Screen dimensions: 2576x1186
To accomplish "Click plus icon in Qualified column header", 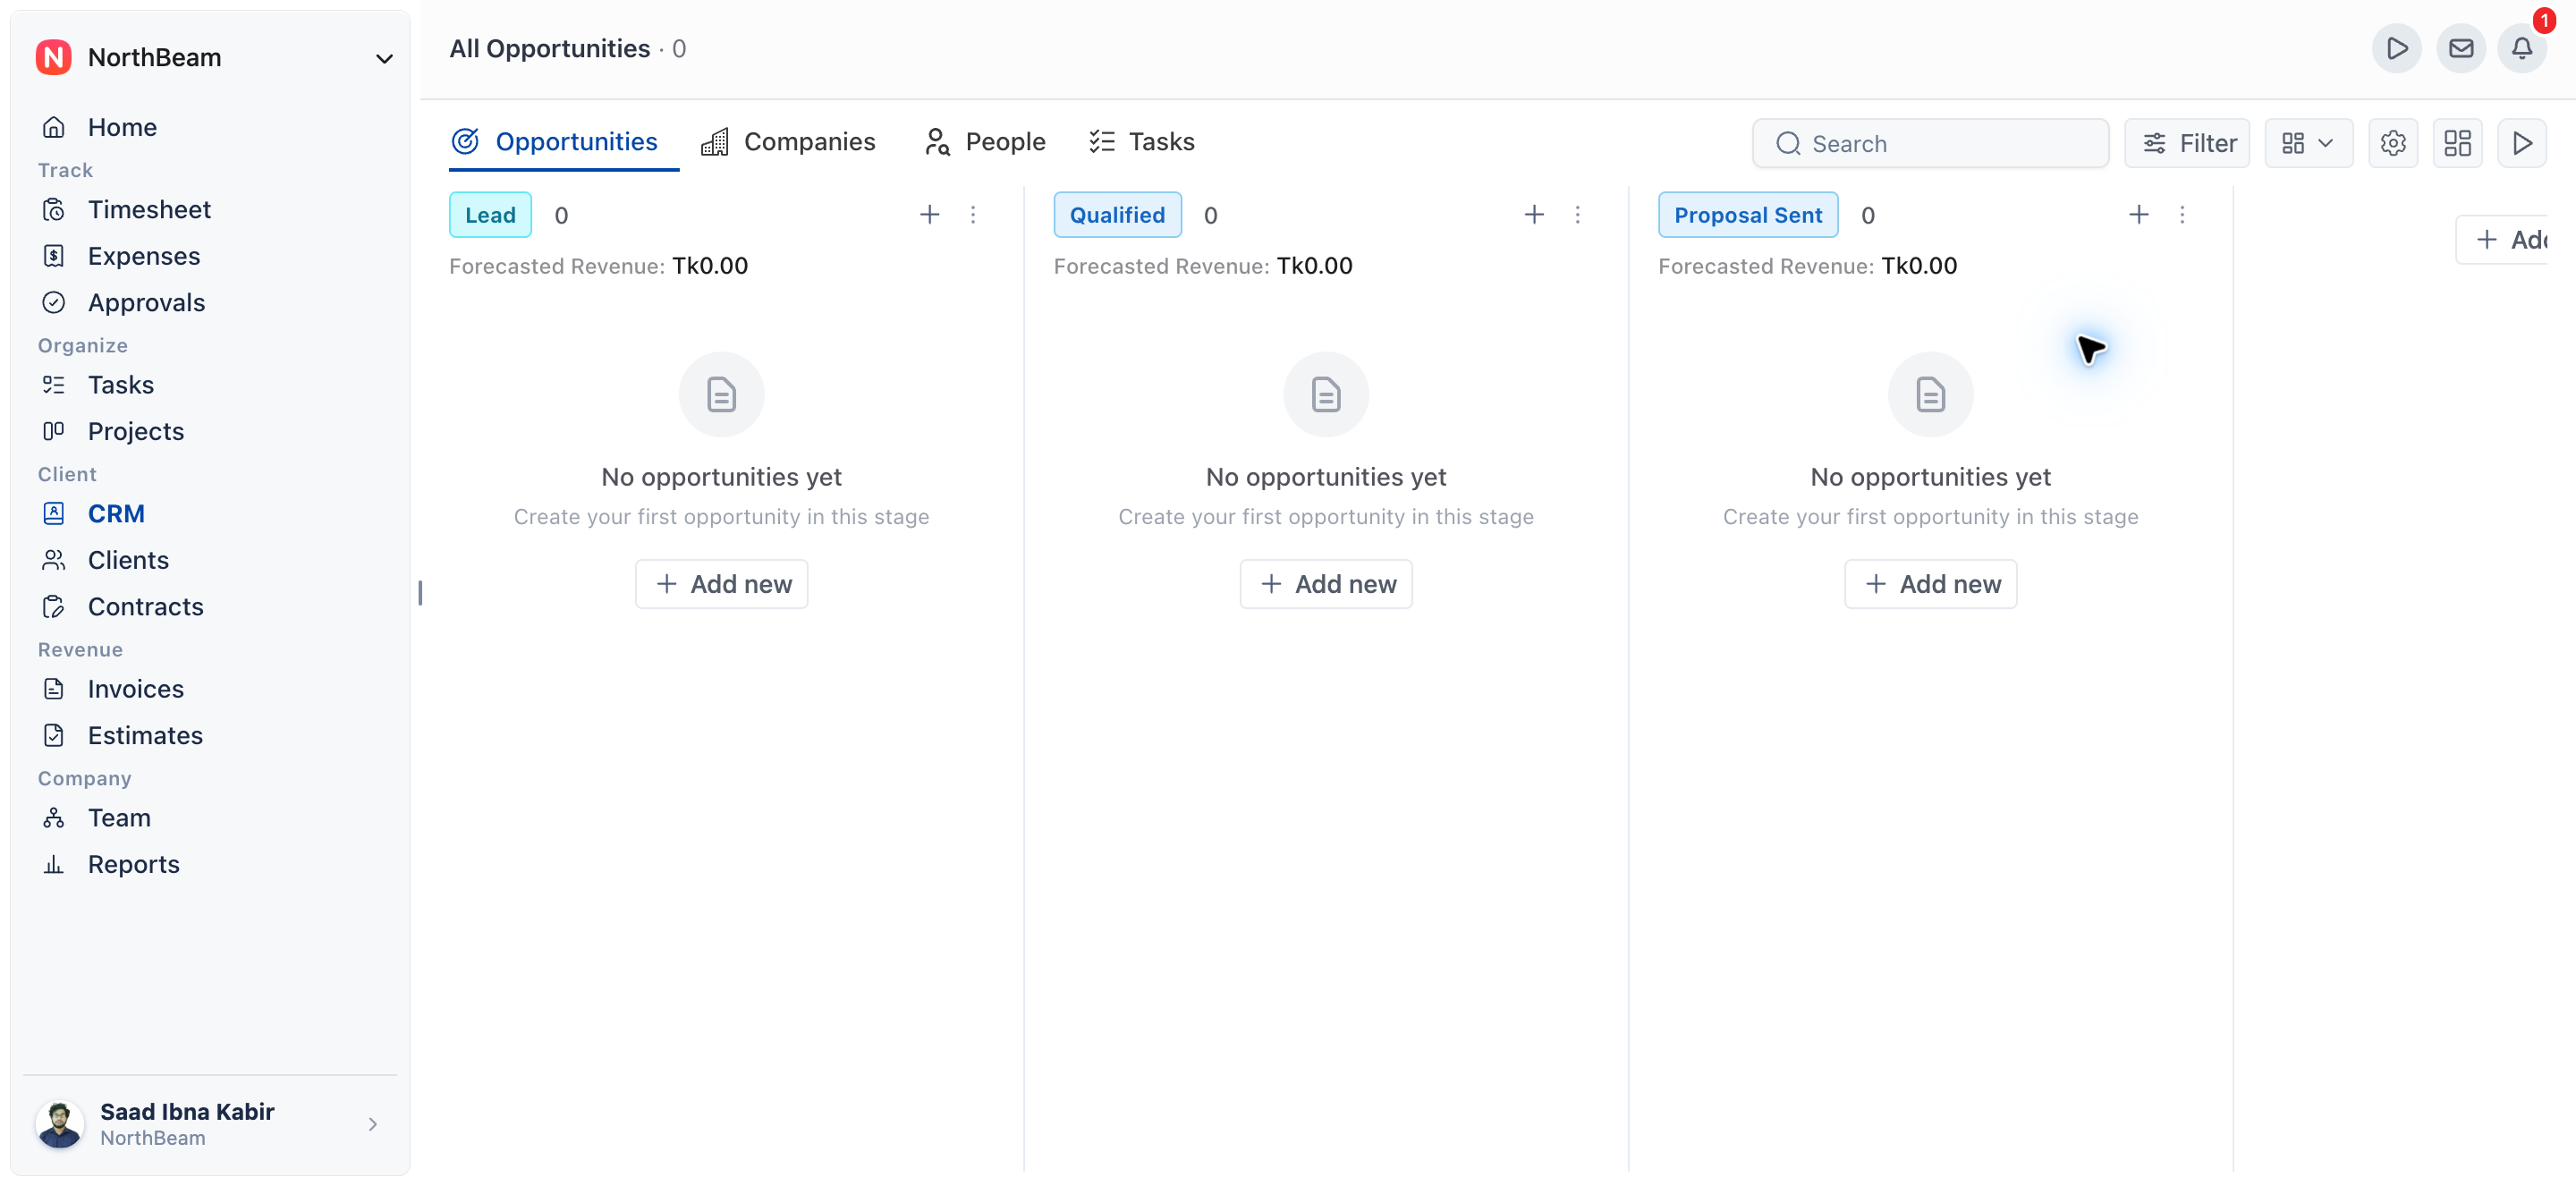I will (1533, 214).
